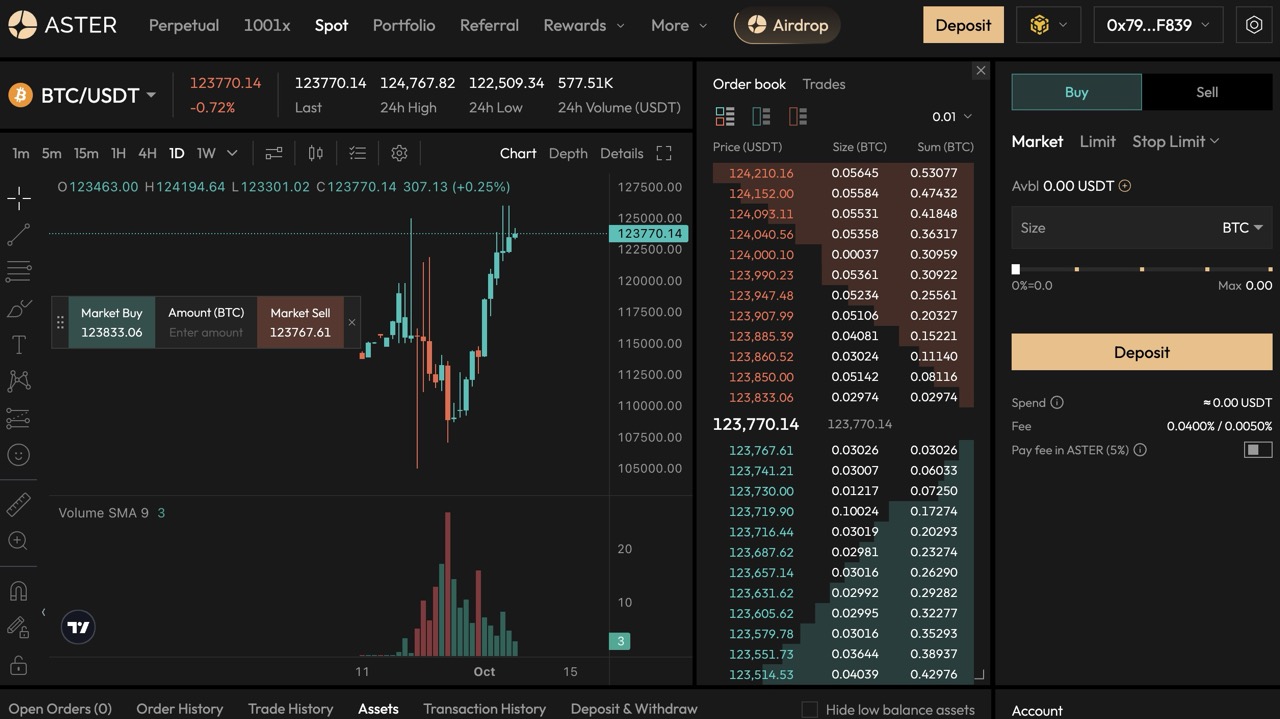Screen dimensions: 1280x719
Task: Open the indicators icon in chart toolbar
Action: pos(273,153)
